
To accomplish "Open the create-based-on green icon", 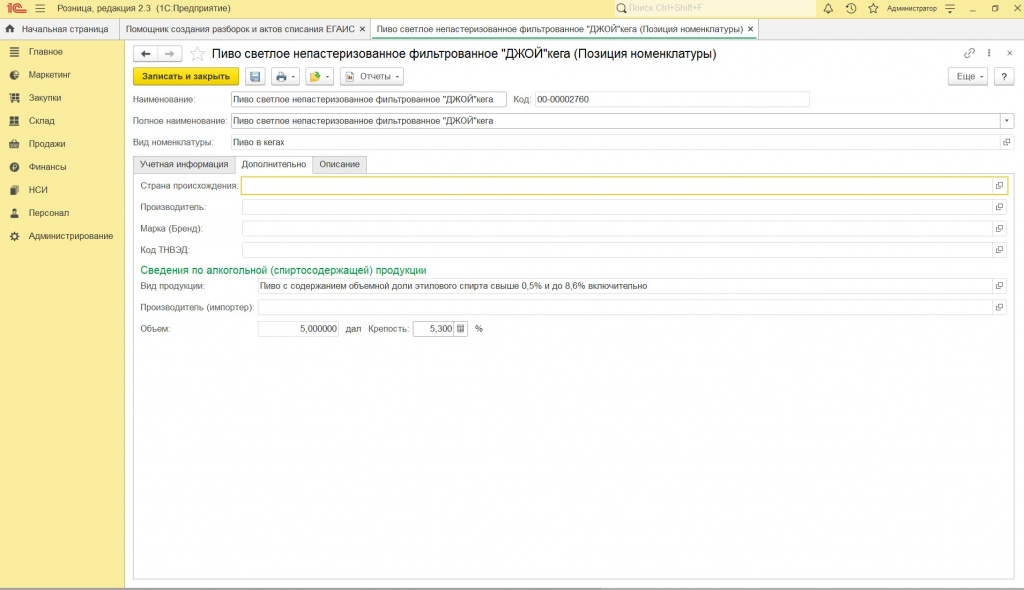I will 315,76.
